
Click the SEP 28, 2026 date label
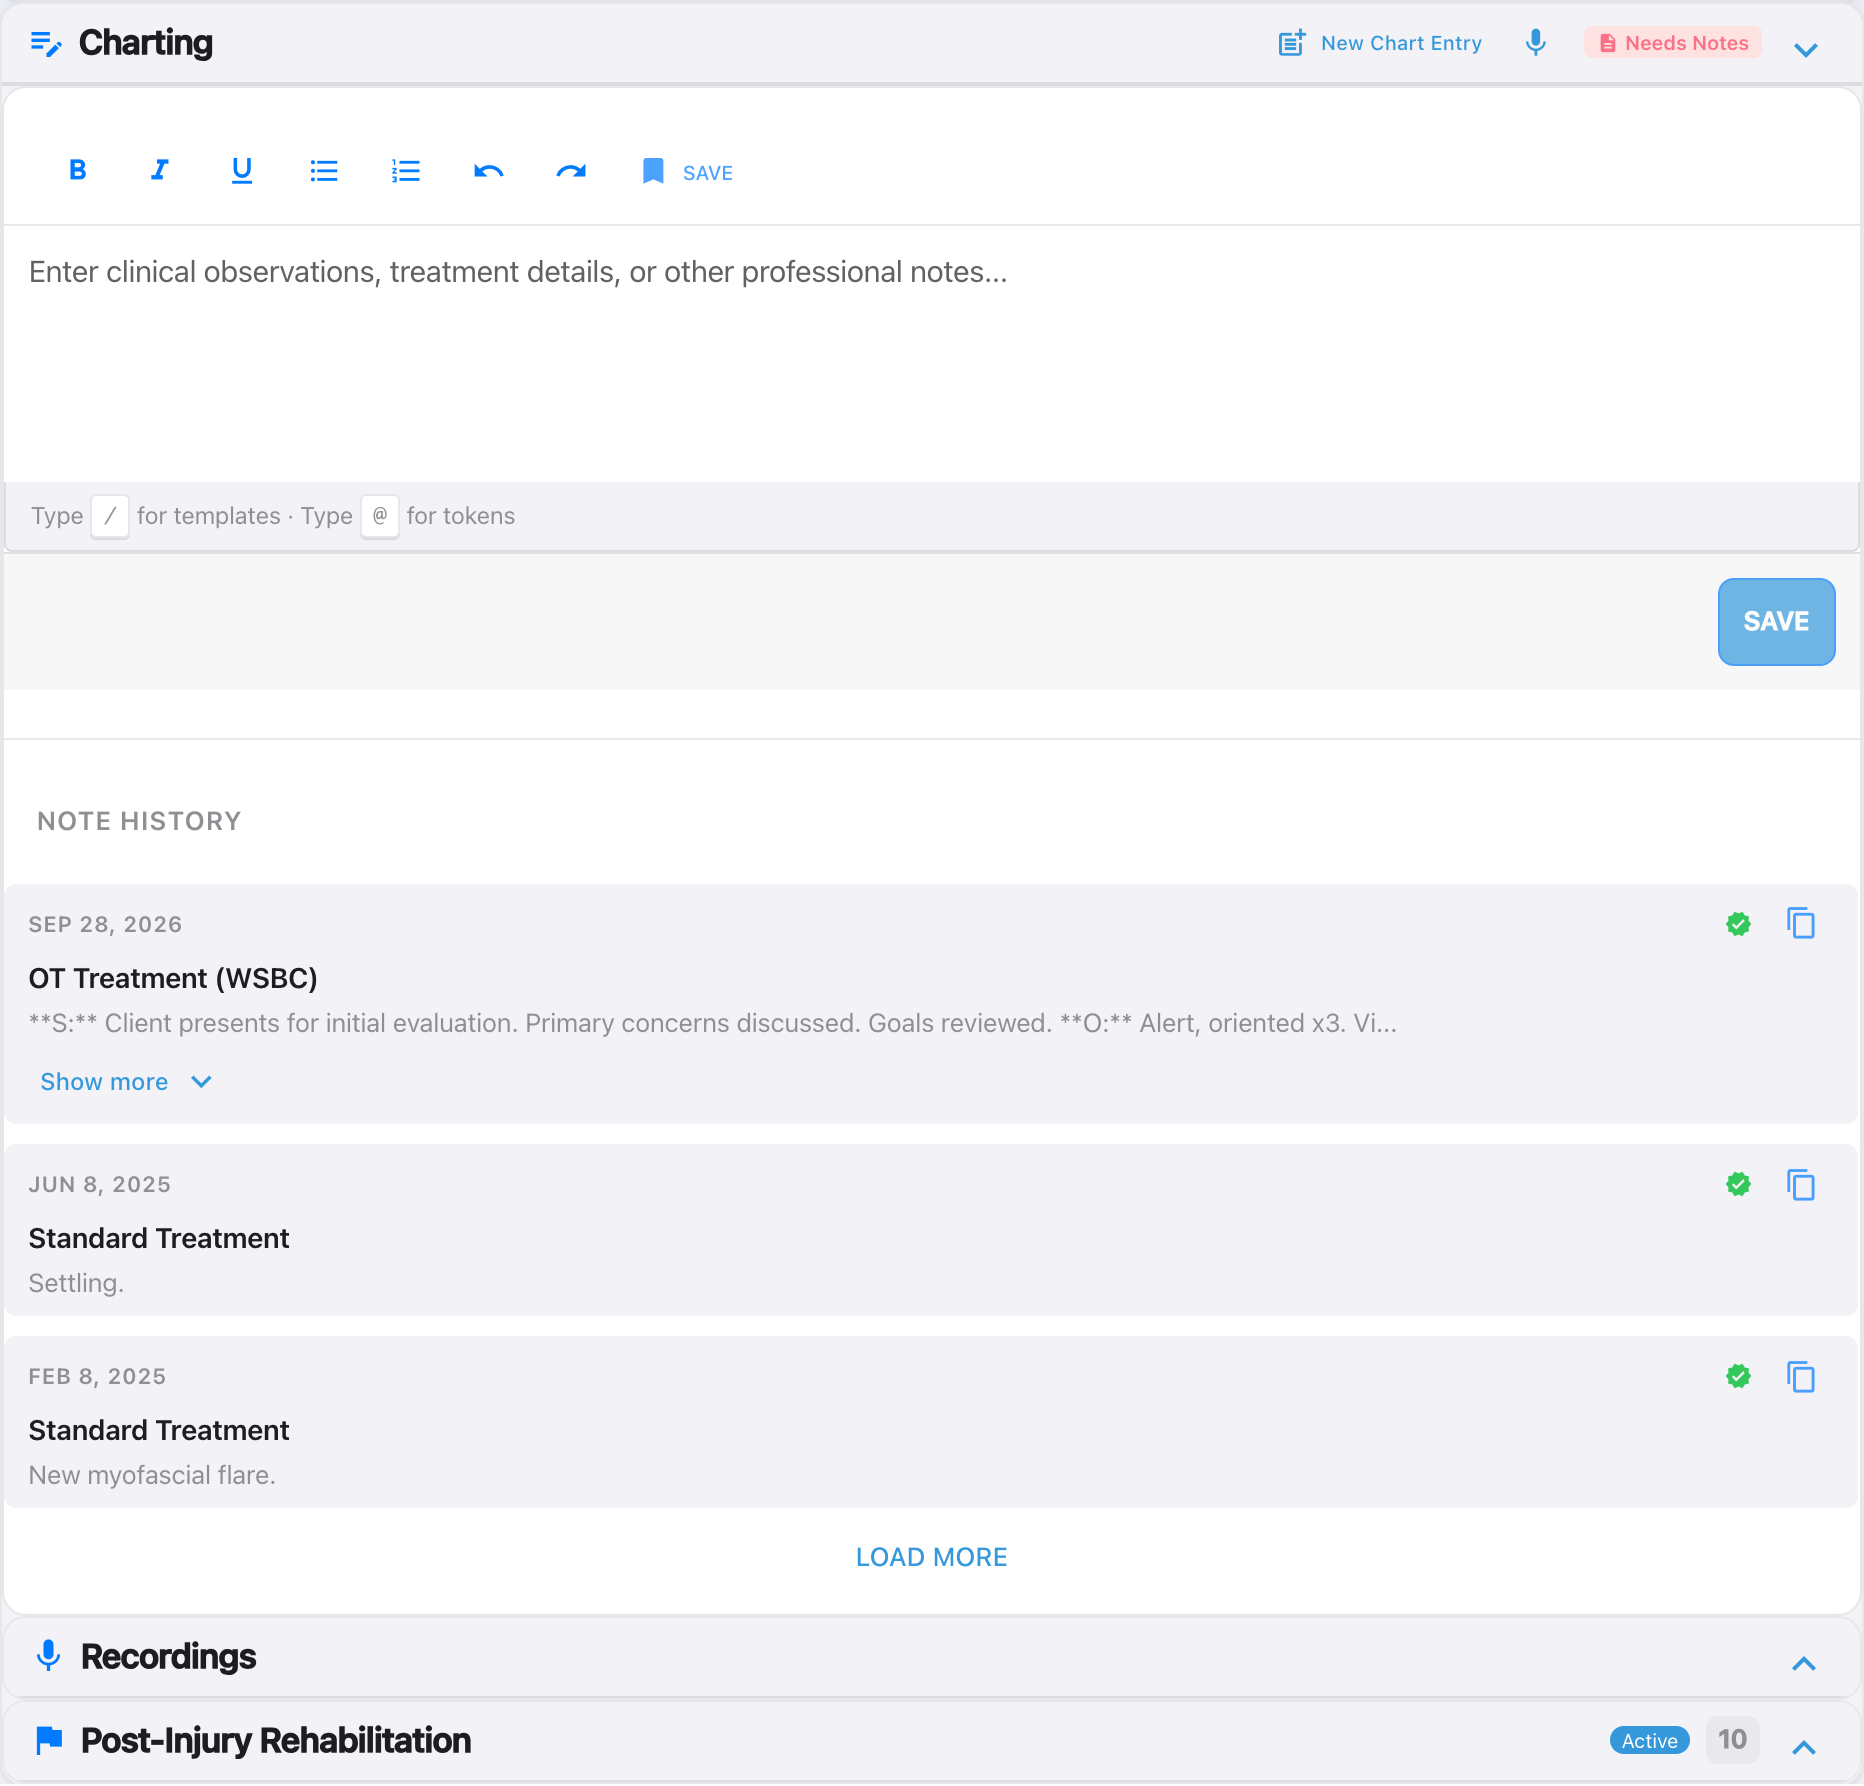pos(105,924)
